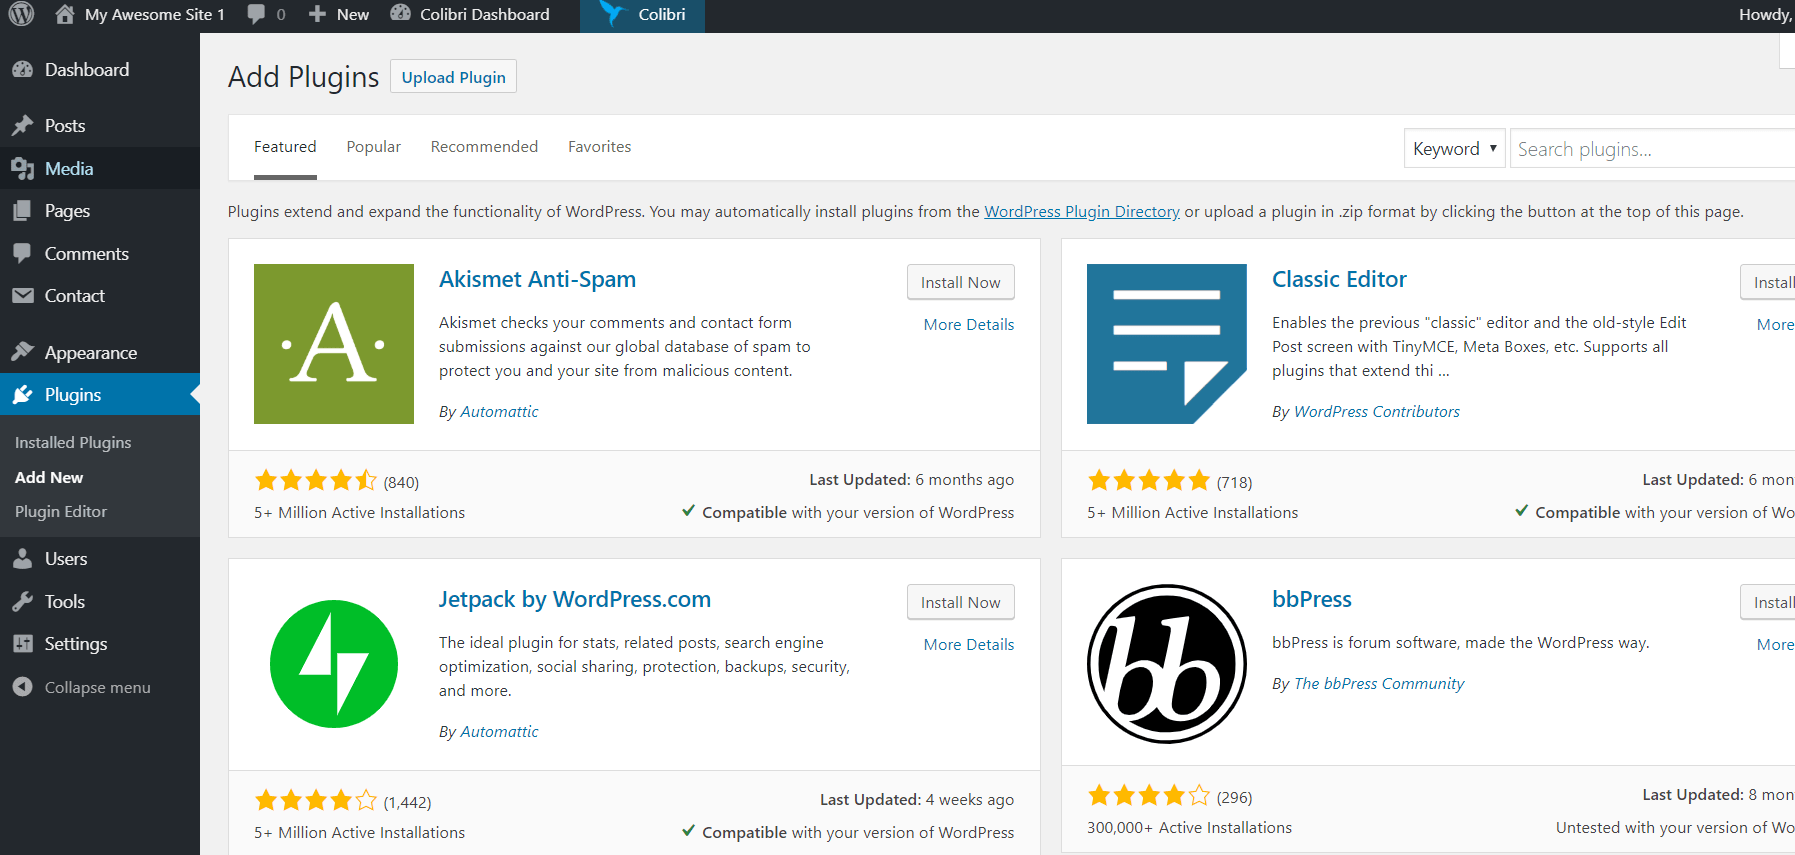This screenshot has height=855, width=1795.
Task: Open the Favorites tab
Action: coord(599,147)
